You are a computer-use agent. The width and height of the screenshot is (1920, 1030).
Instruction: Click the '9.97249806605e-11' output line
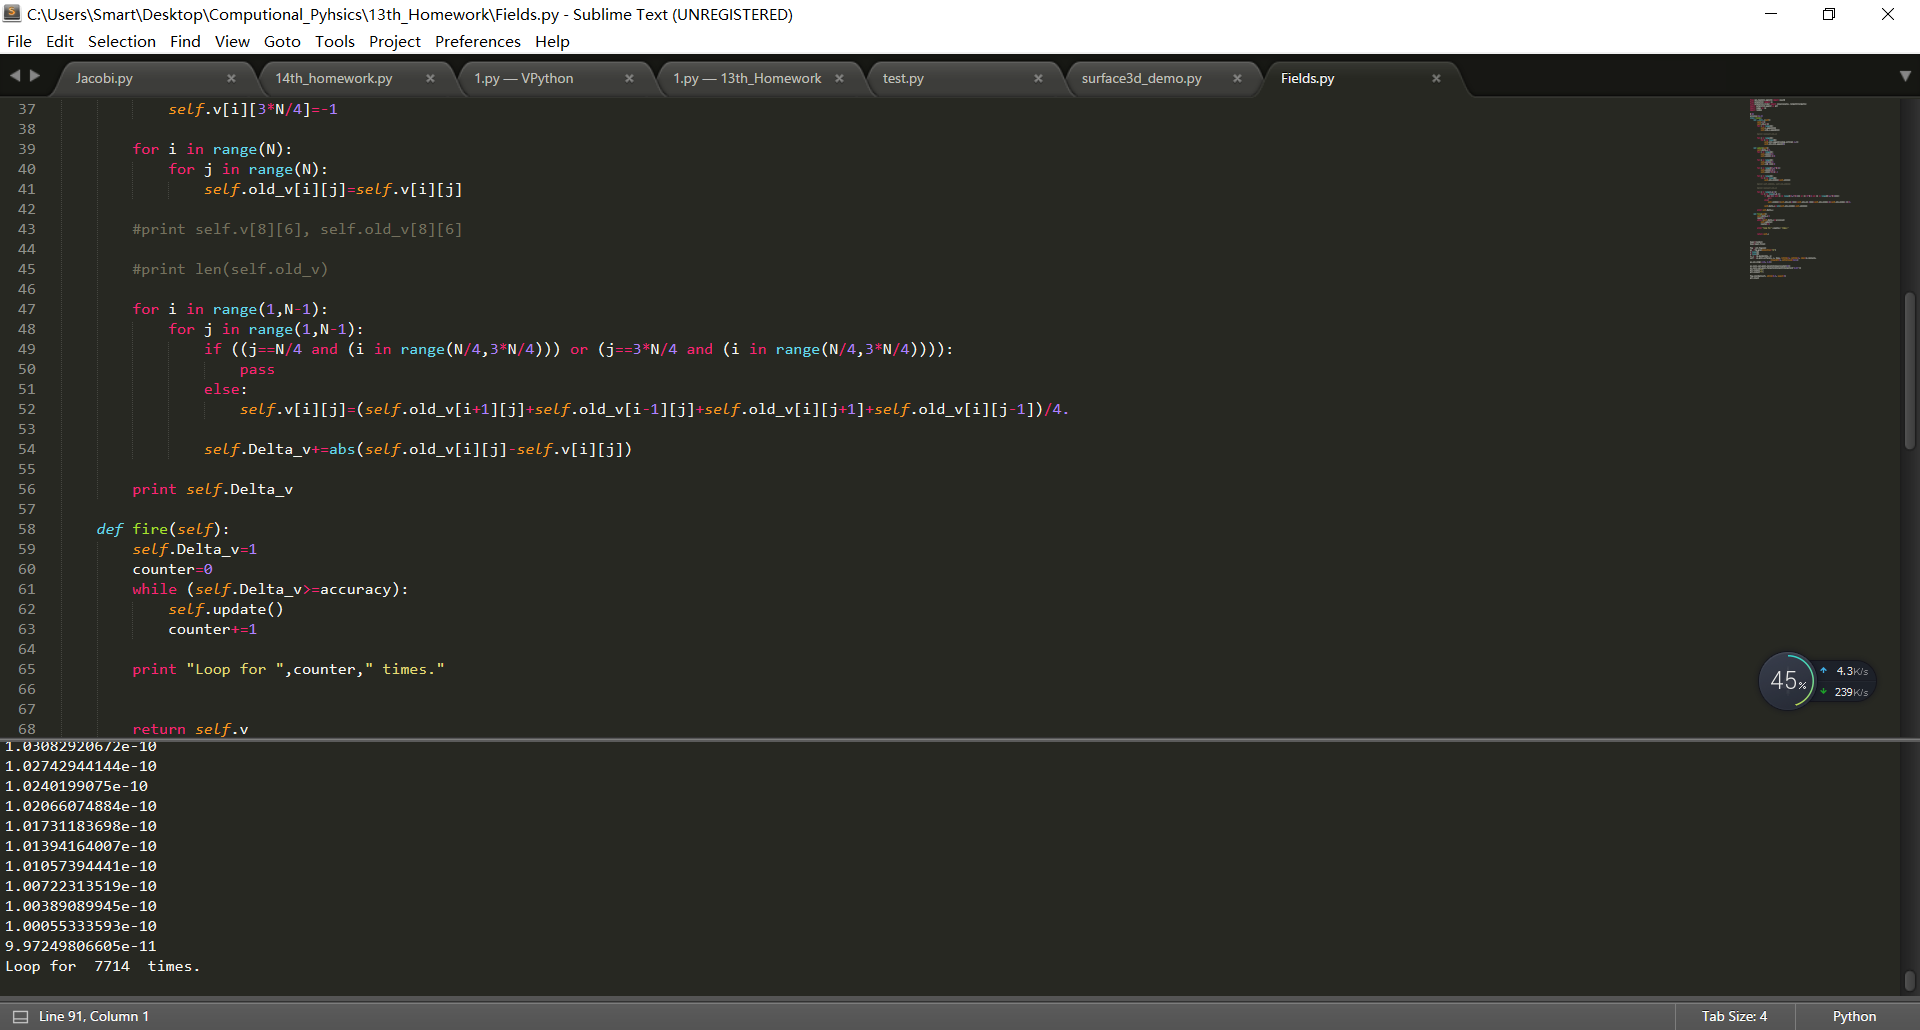pos(81,946)
